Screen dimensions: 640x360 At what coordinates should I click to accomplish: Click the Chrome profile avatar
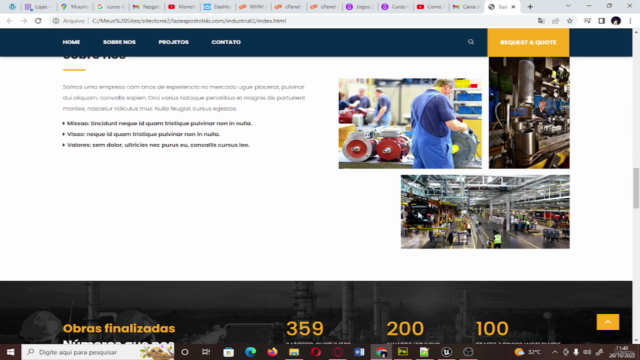pos(616,21)
